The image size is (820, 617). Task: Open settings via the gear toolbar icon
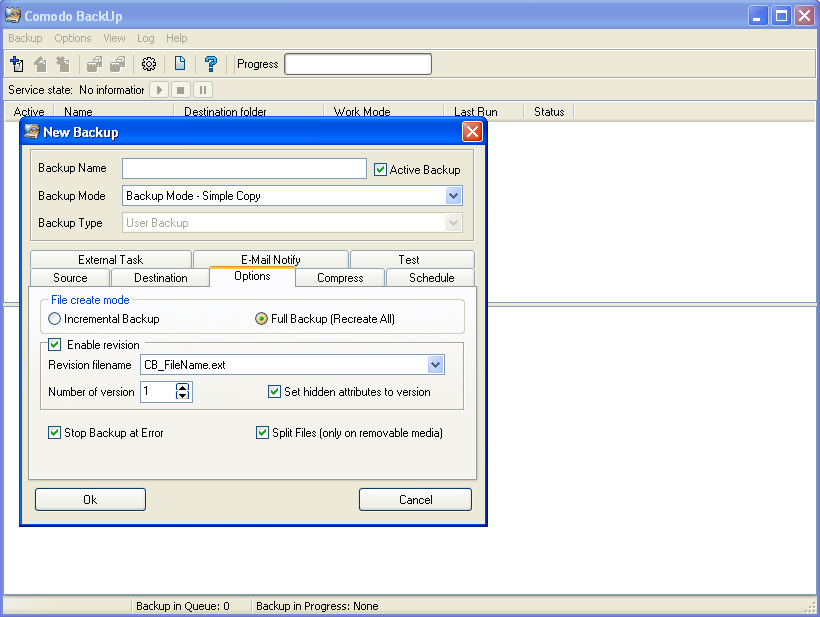click(x=149, y=64)
